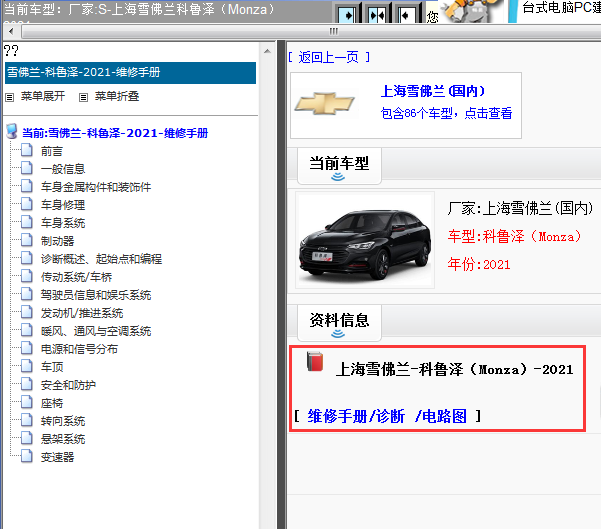The width and height of the screenshot is (601, 529).
Task: Click the robot mascot icon in the header
Action: (x=471, y=11)
